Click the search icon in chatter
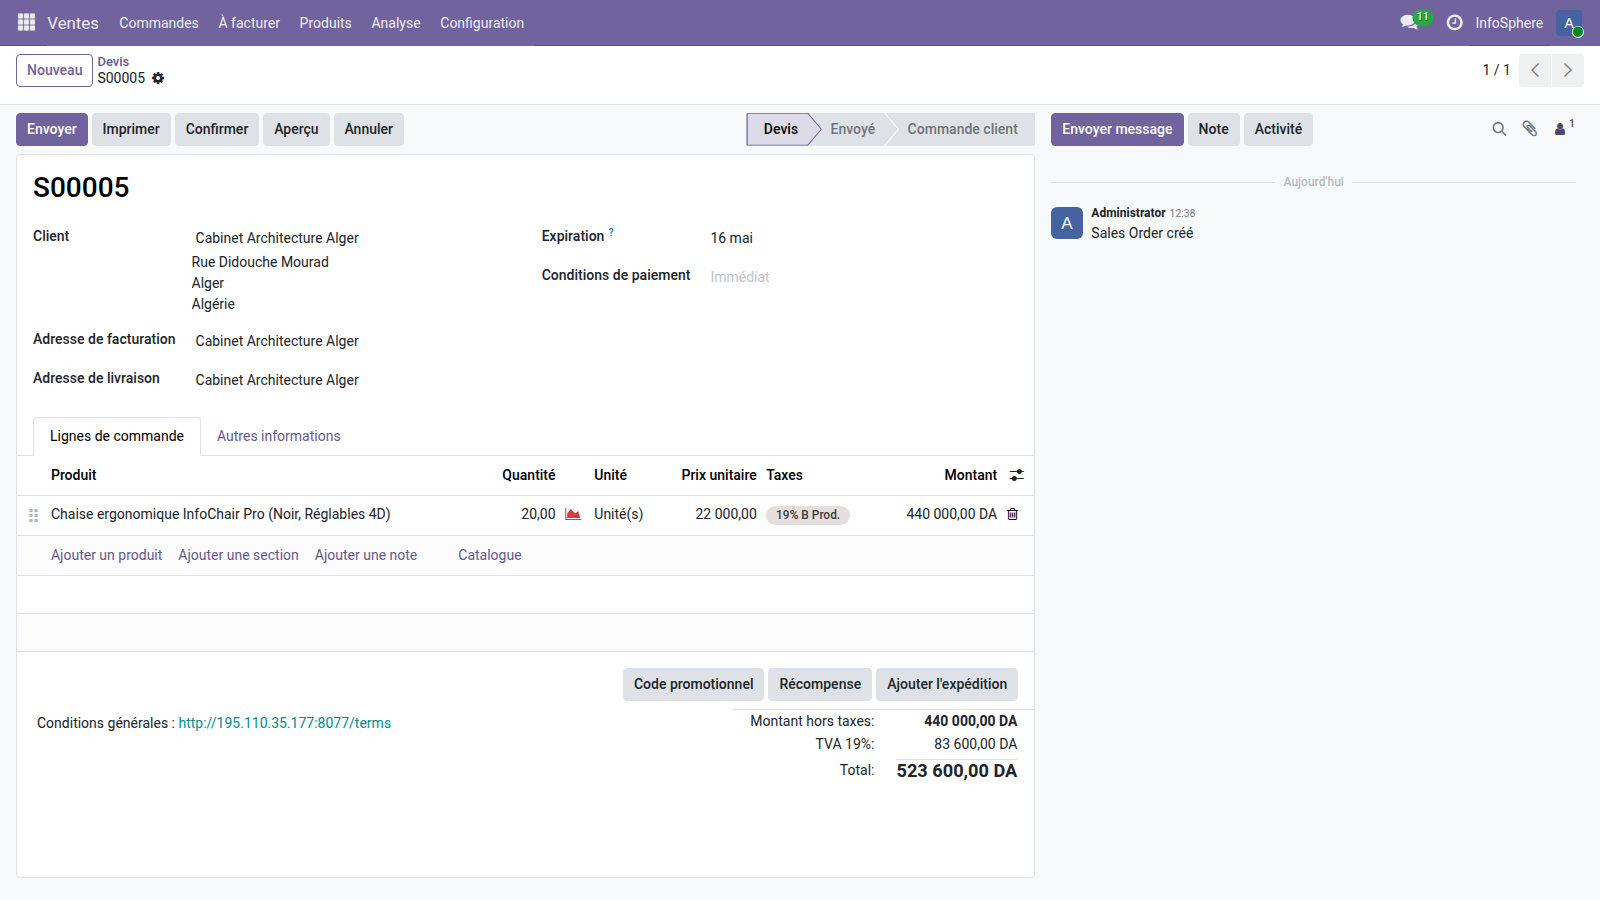1600x900 pixels. (1499, 129)
